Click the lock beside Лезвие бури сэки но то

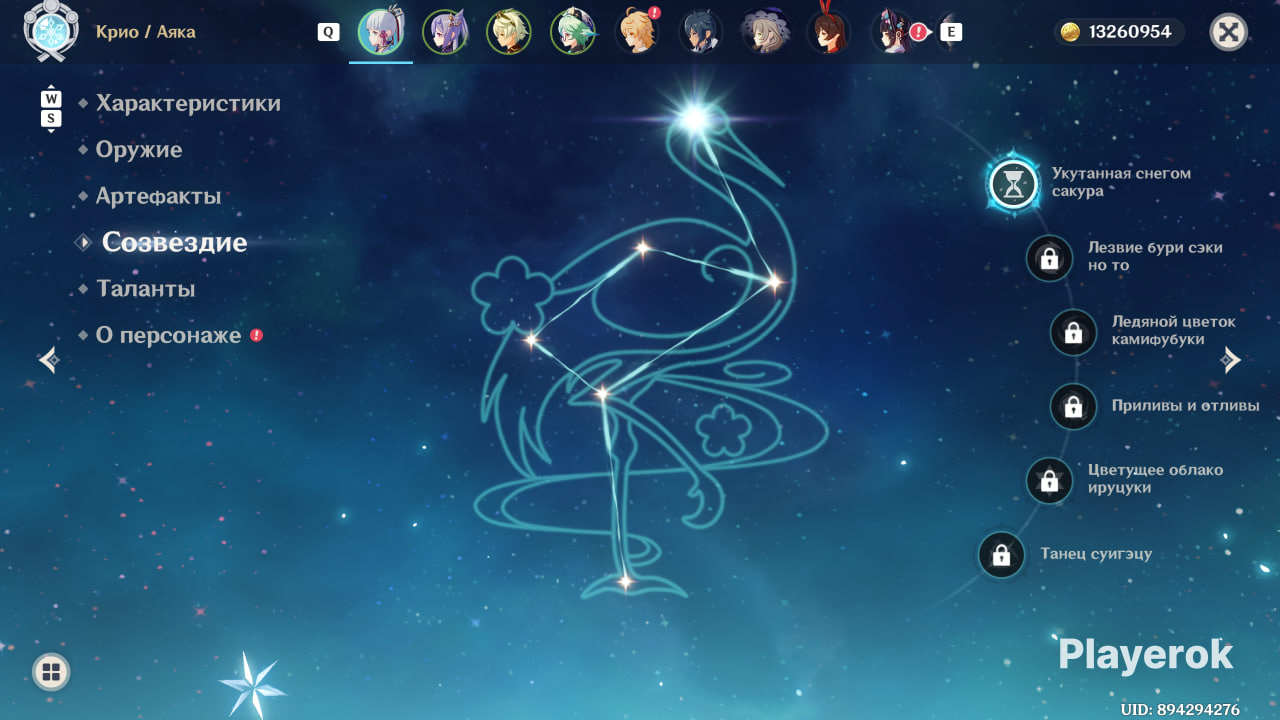1049,258
